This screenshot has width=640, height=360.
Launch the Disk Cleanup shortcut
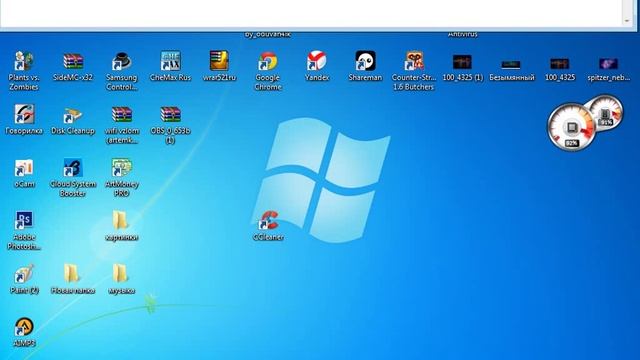point(73,116)
